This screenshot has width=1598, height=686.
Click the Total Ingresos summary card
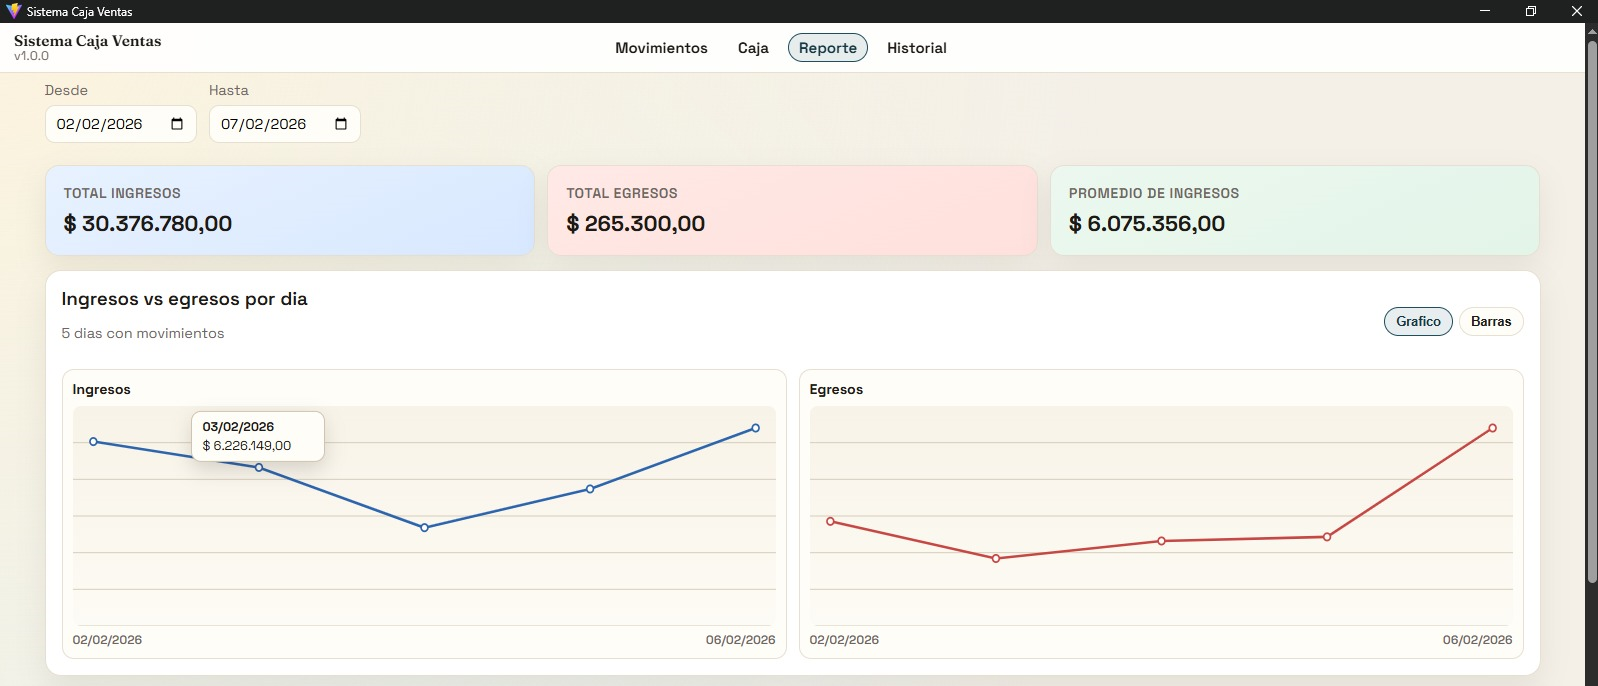289,210
